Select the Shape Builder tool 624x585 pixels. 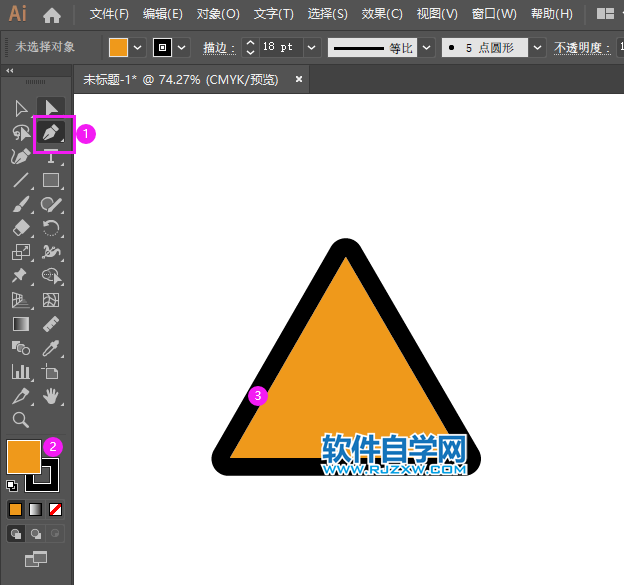coord(52,276)
